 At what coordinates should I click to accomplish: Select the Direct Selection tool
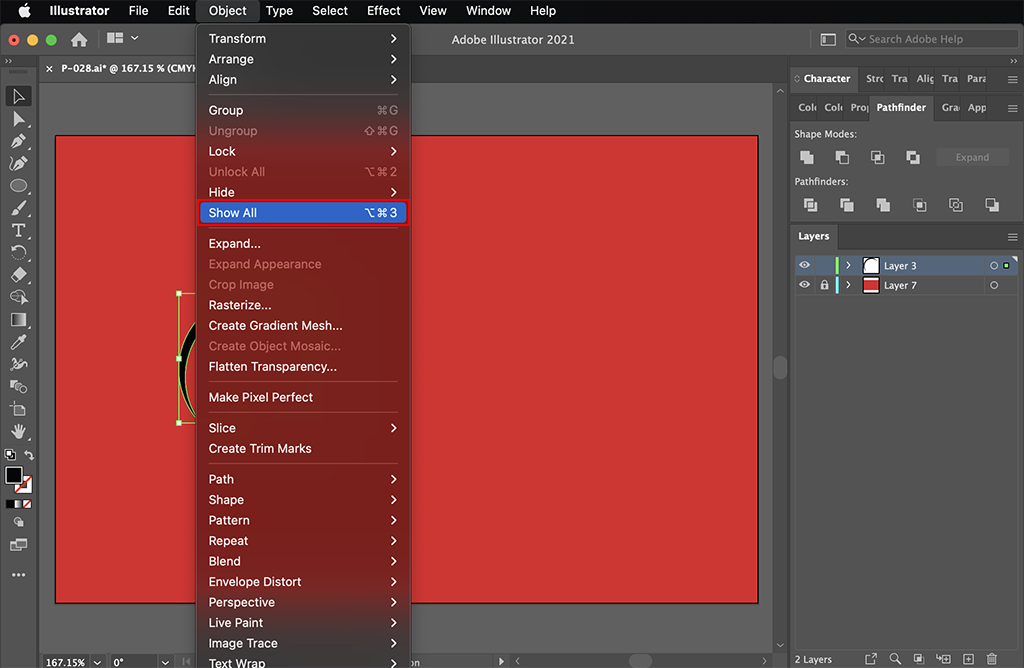coord(18,119)
